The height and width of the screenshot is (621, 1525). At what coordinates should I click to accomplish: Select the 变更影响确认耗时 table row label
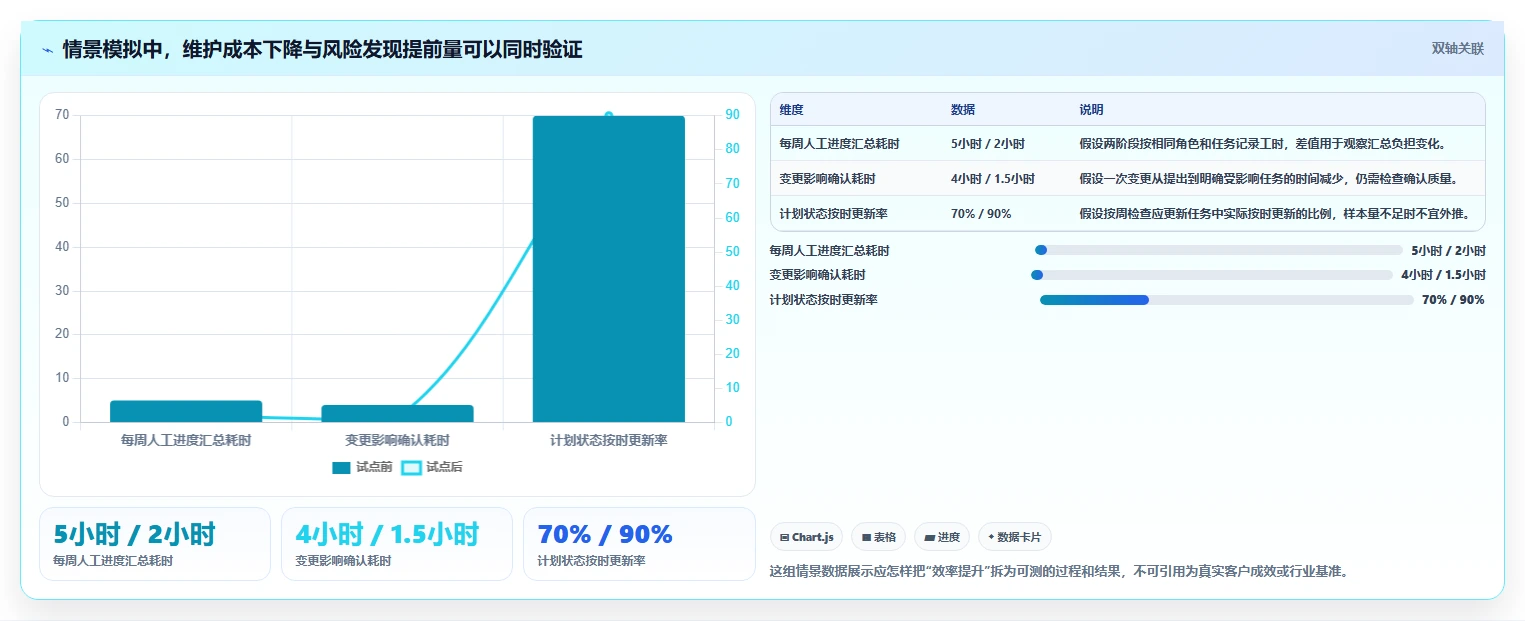[x=827, y=179]
